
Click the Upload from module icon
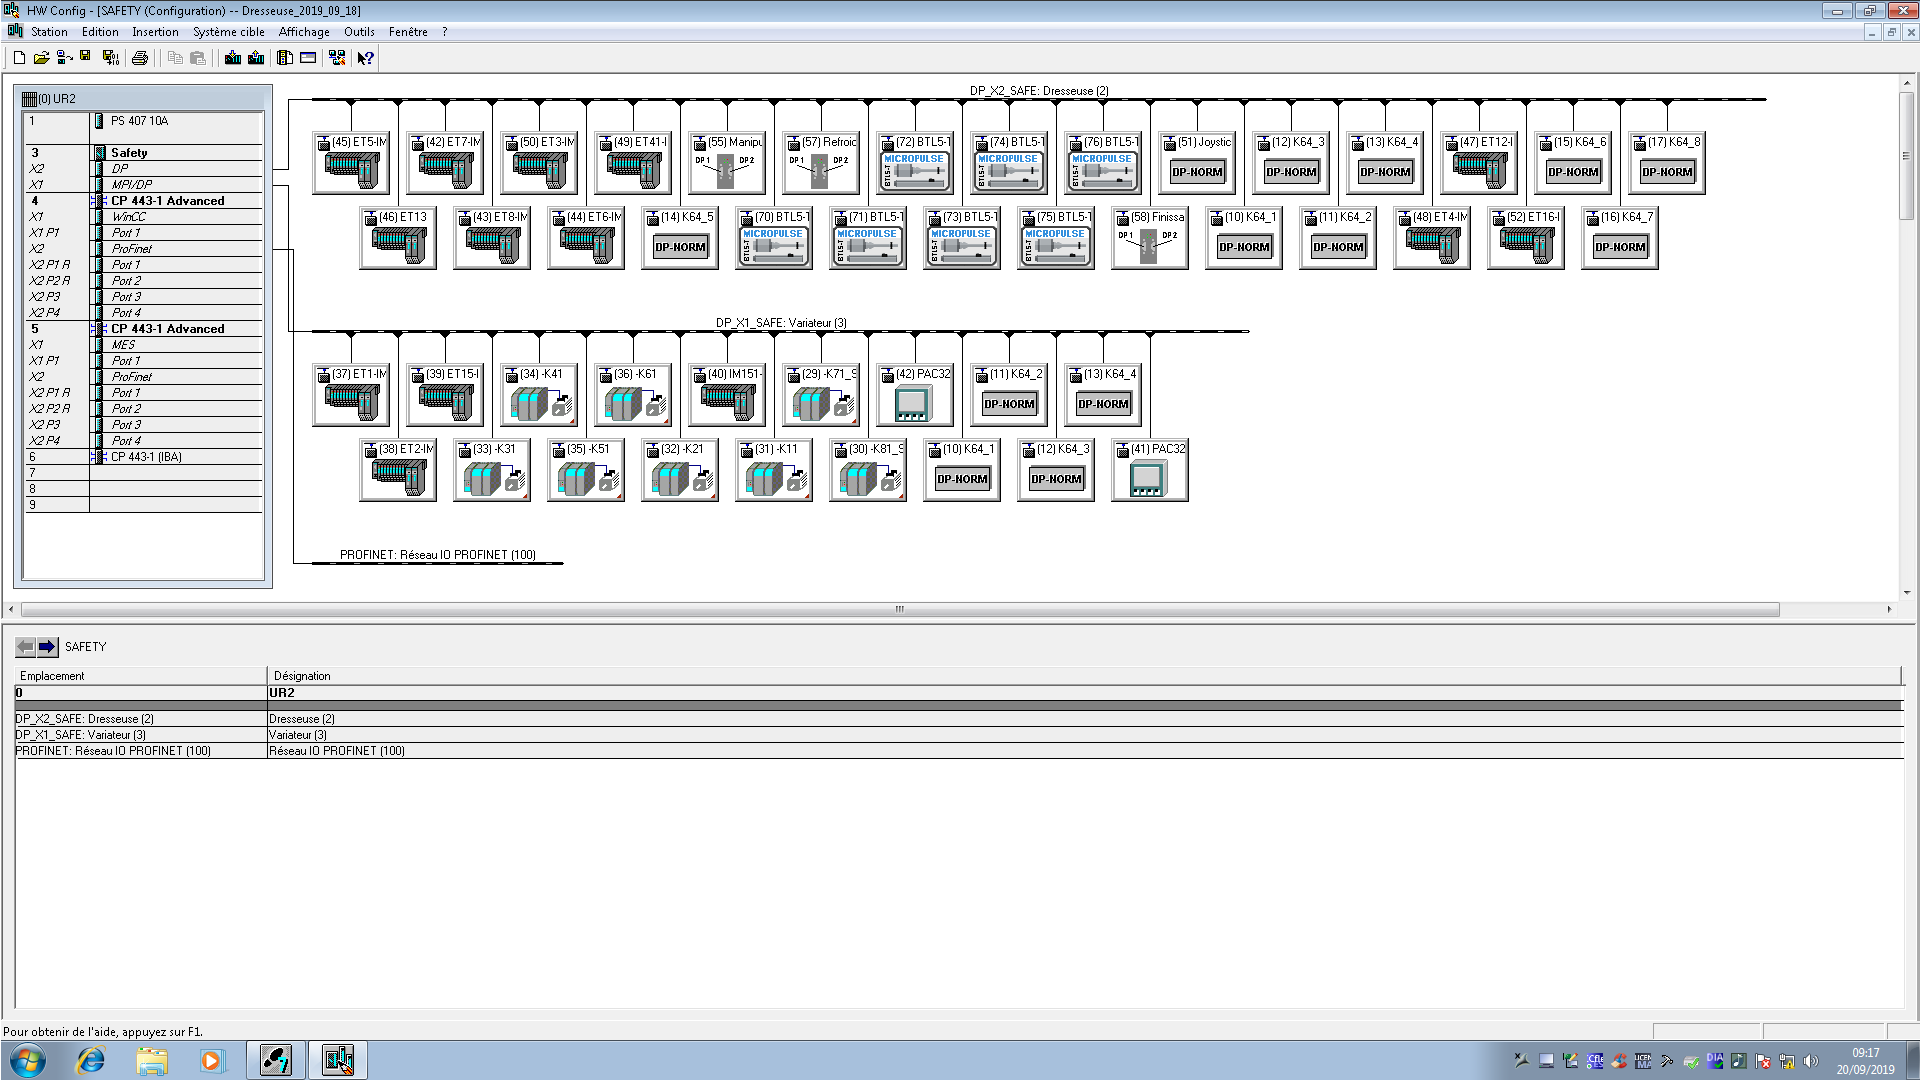(x=256, y=58)
